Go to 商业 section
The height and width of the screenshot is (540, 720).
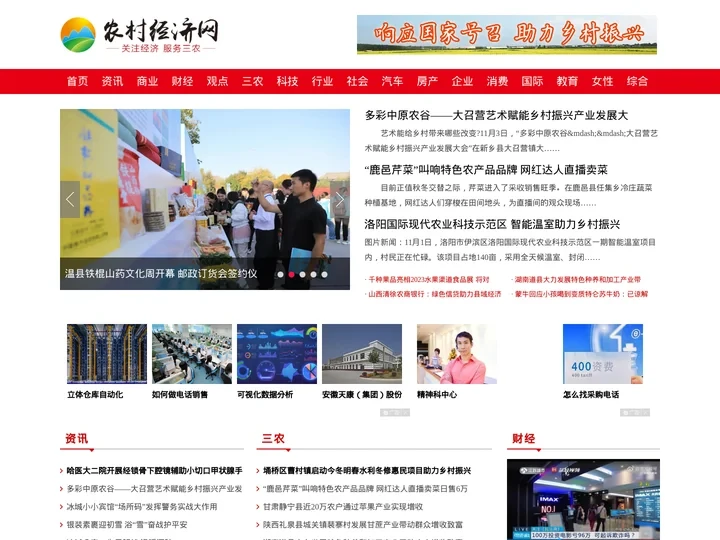point(147,81)
